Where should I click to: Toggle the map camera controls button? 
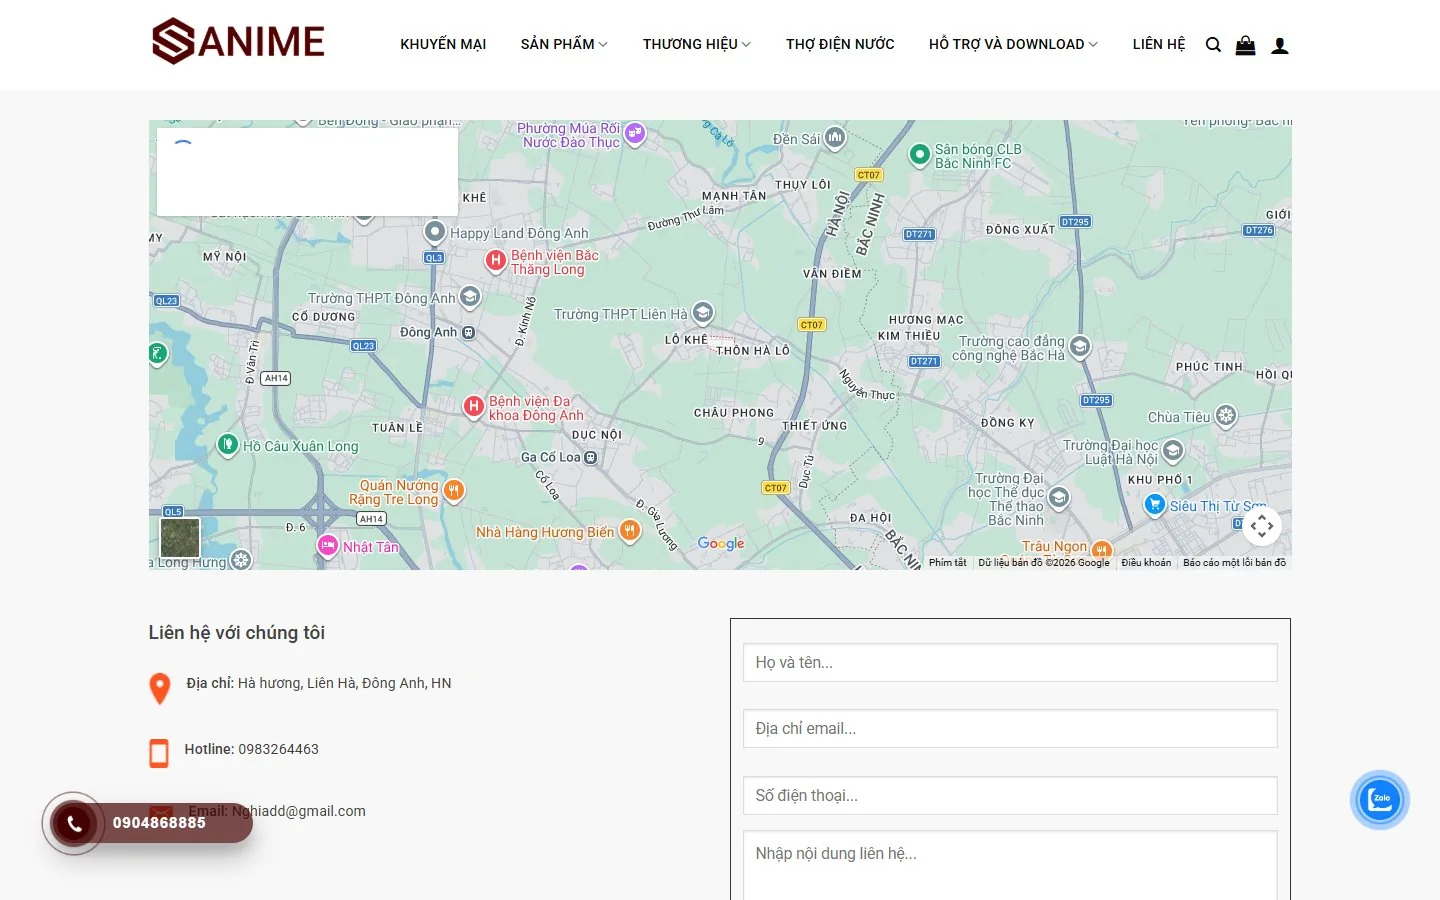(1262, 526)
